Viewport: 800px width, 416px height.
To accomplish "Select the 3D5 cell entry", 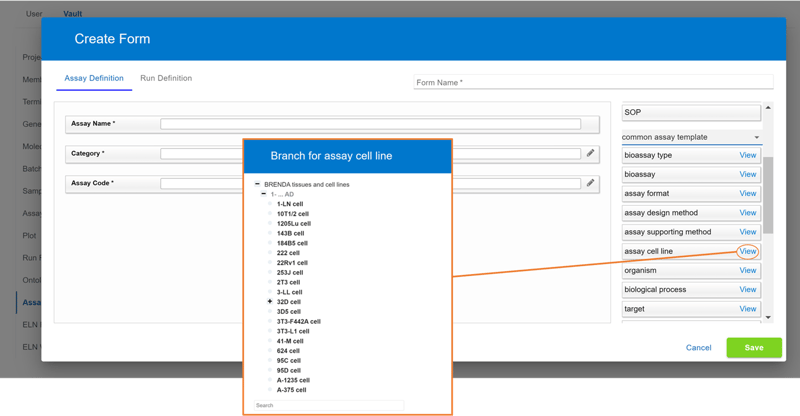I will click(x=289, y=311).
